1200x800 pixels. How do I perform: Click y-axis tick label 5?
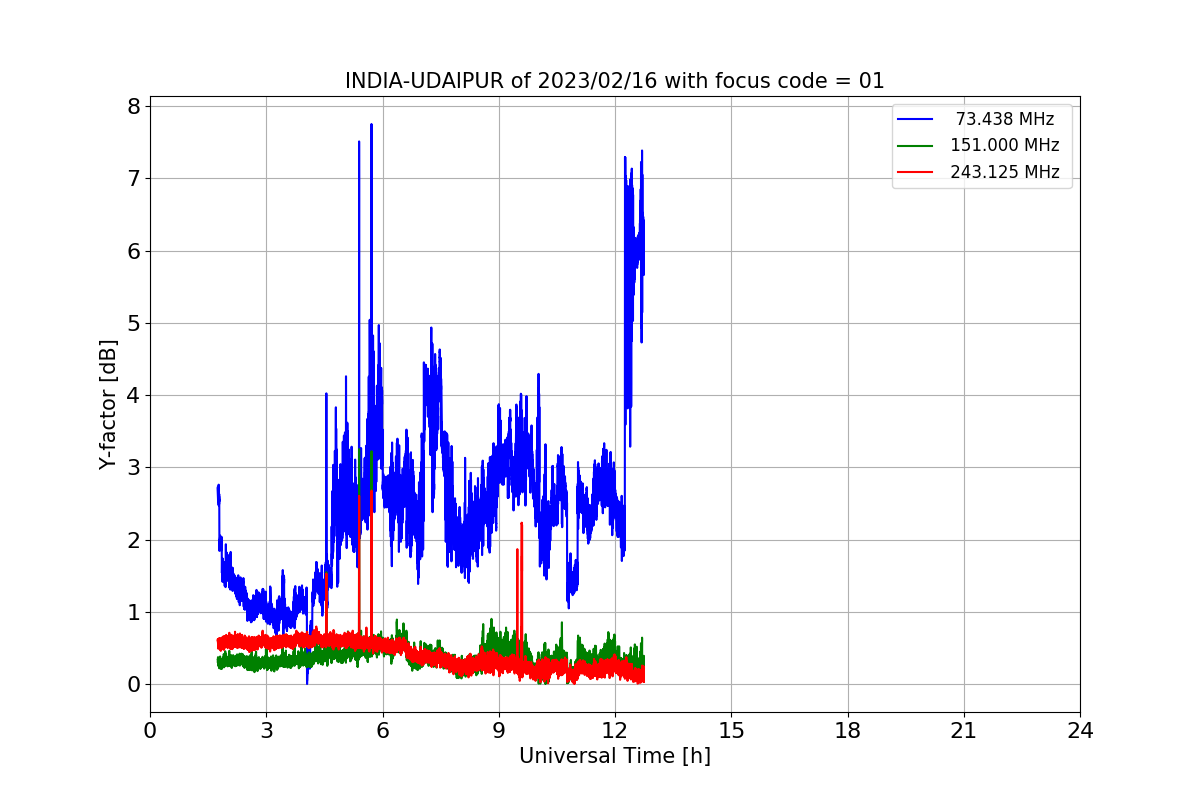[133, 323]
